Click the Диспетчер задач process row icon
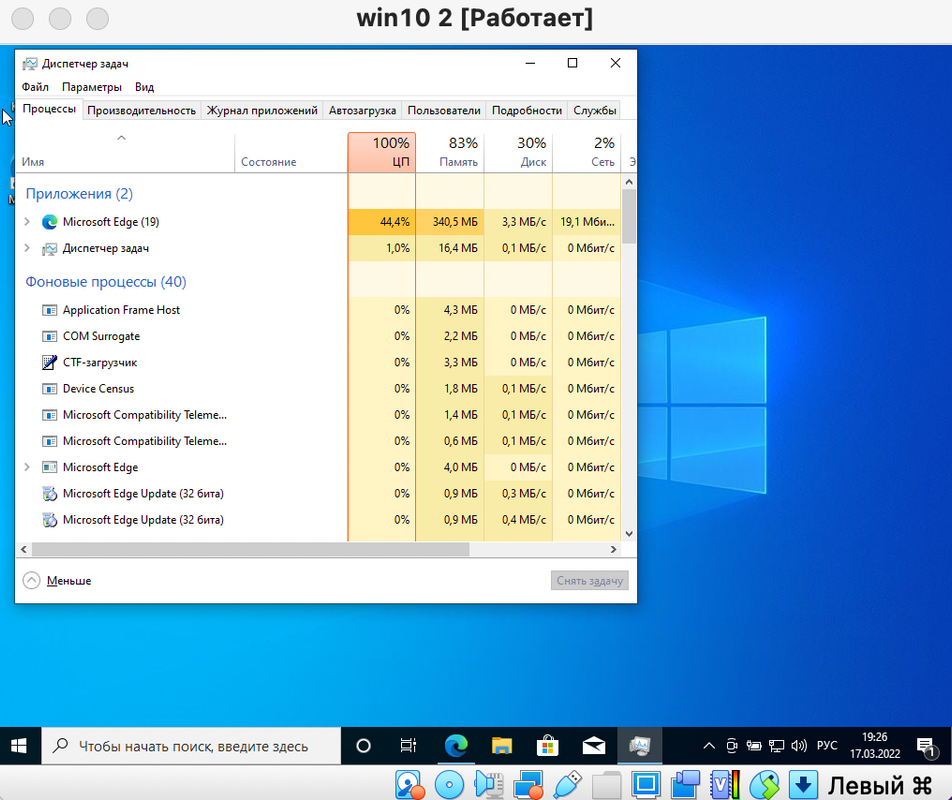The height and width of the screenshot is (800, 952). click(x=49, y=248)
